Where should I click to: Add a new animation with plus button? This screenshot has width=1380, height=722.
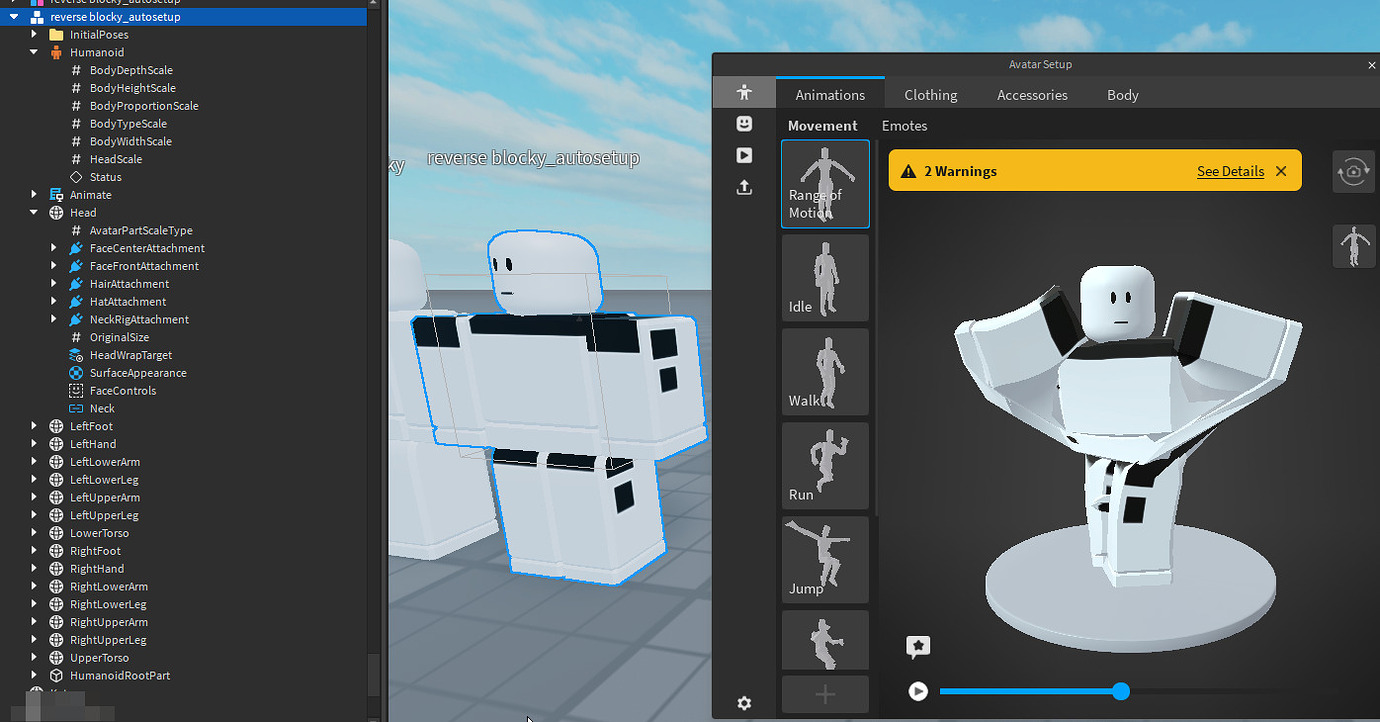coord(825,695)
